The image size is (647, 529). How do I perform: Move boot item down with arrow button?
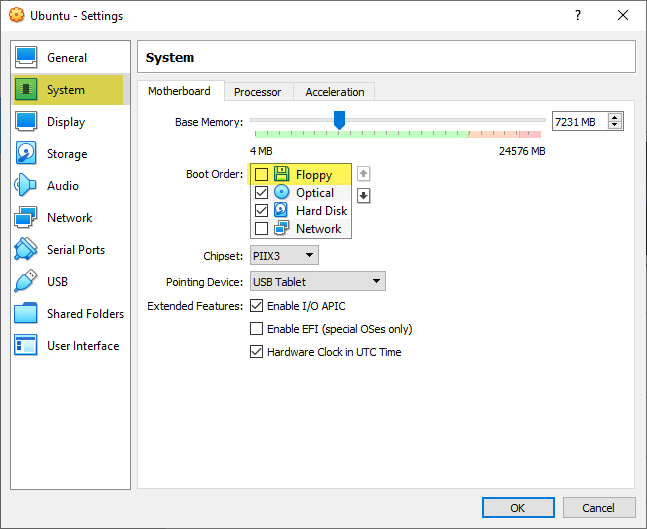coord(364,196)
